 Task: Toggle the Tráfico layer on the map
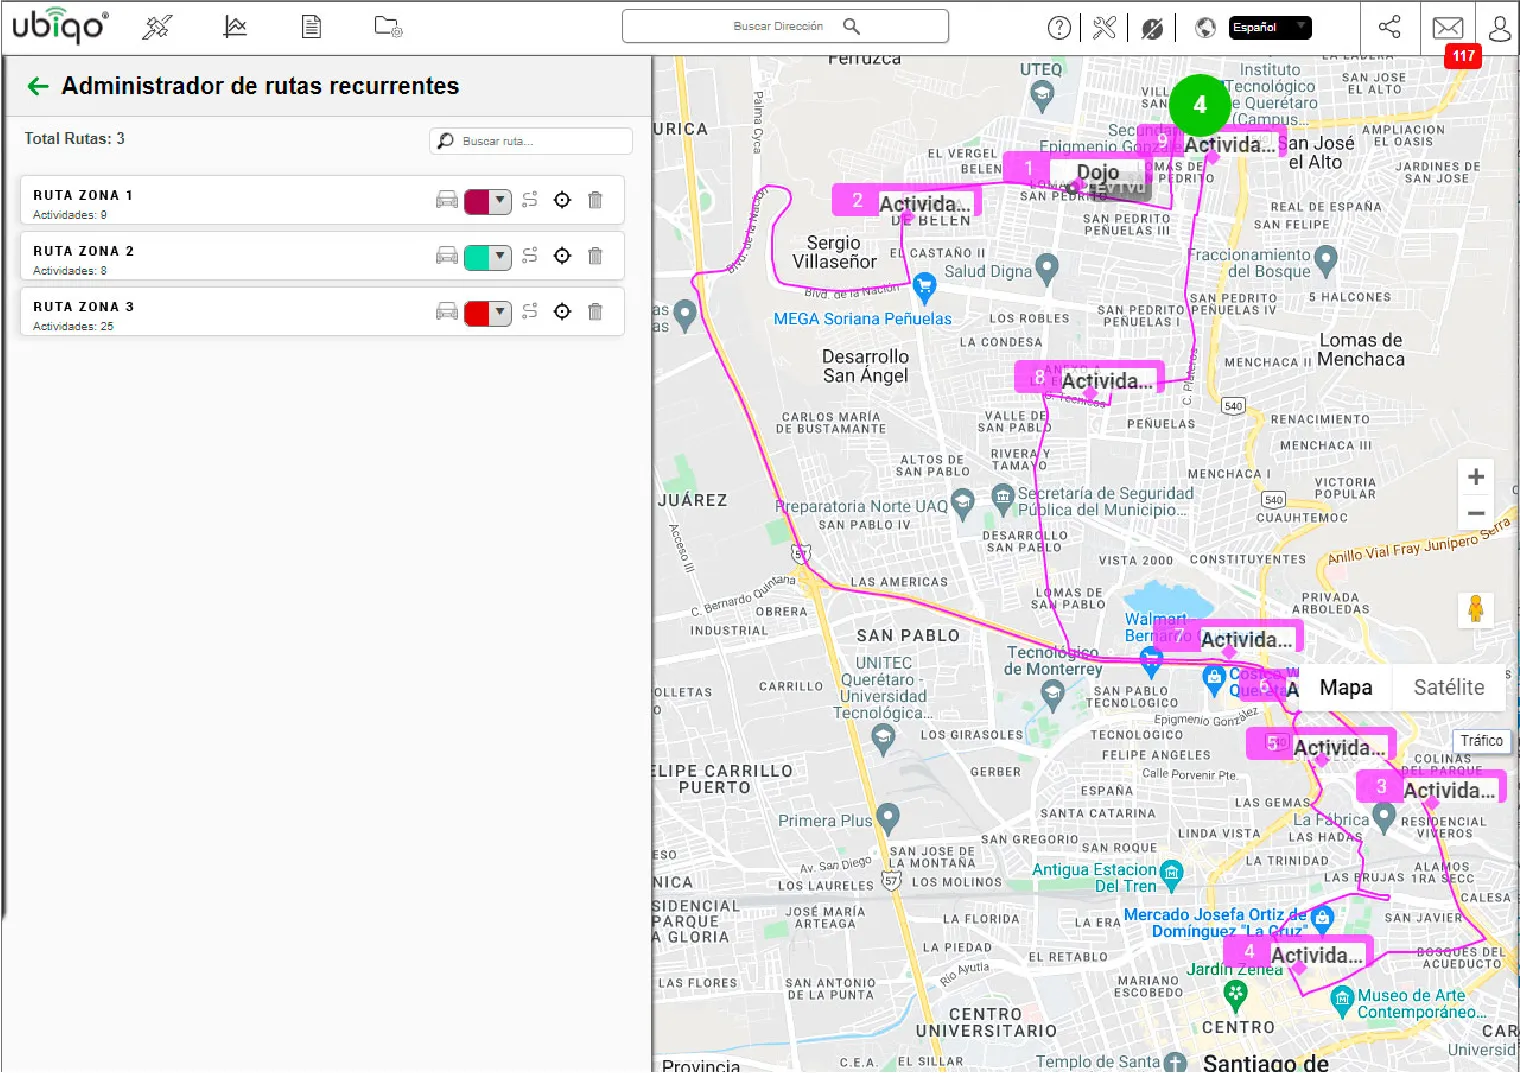tap(1481, 741)
